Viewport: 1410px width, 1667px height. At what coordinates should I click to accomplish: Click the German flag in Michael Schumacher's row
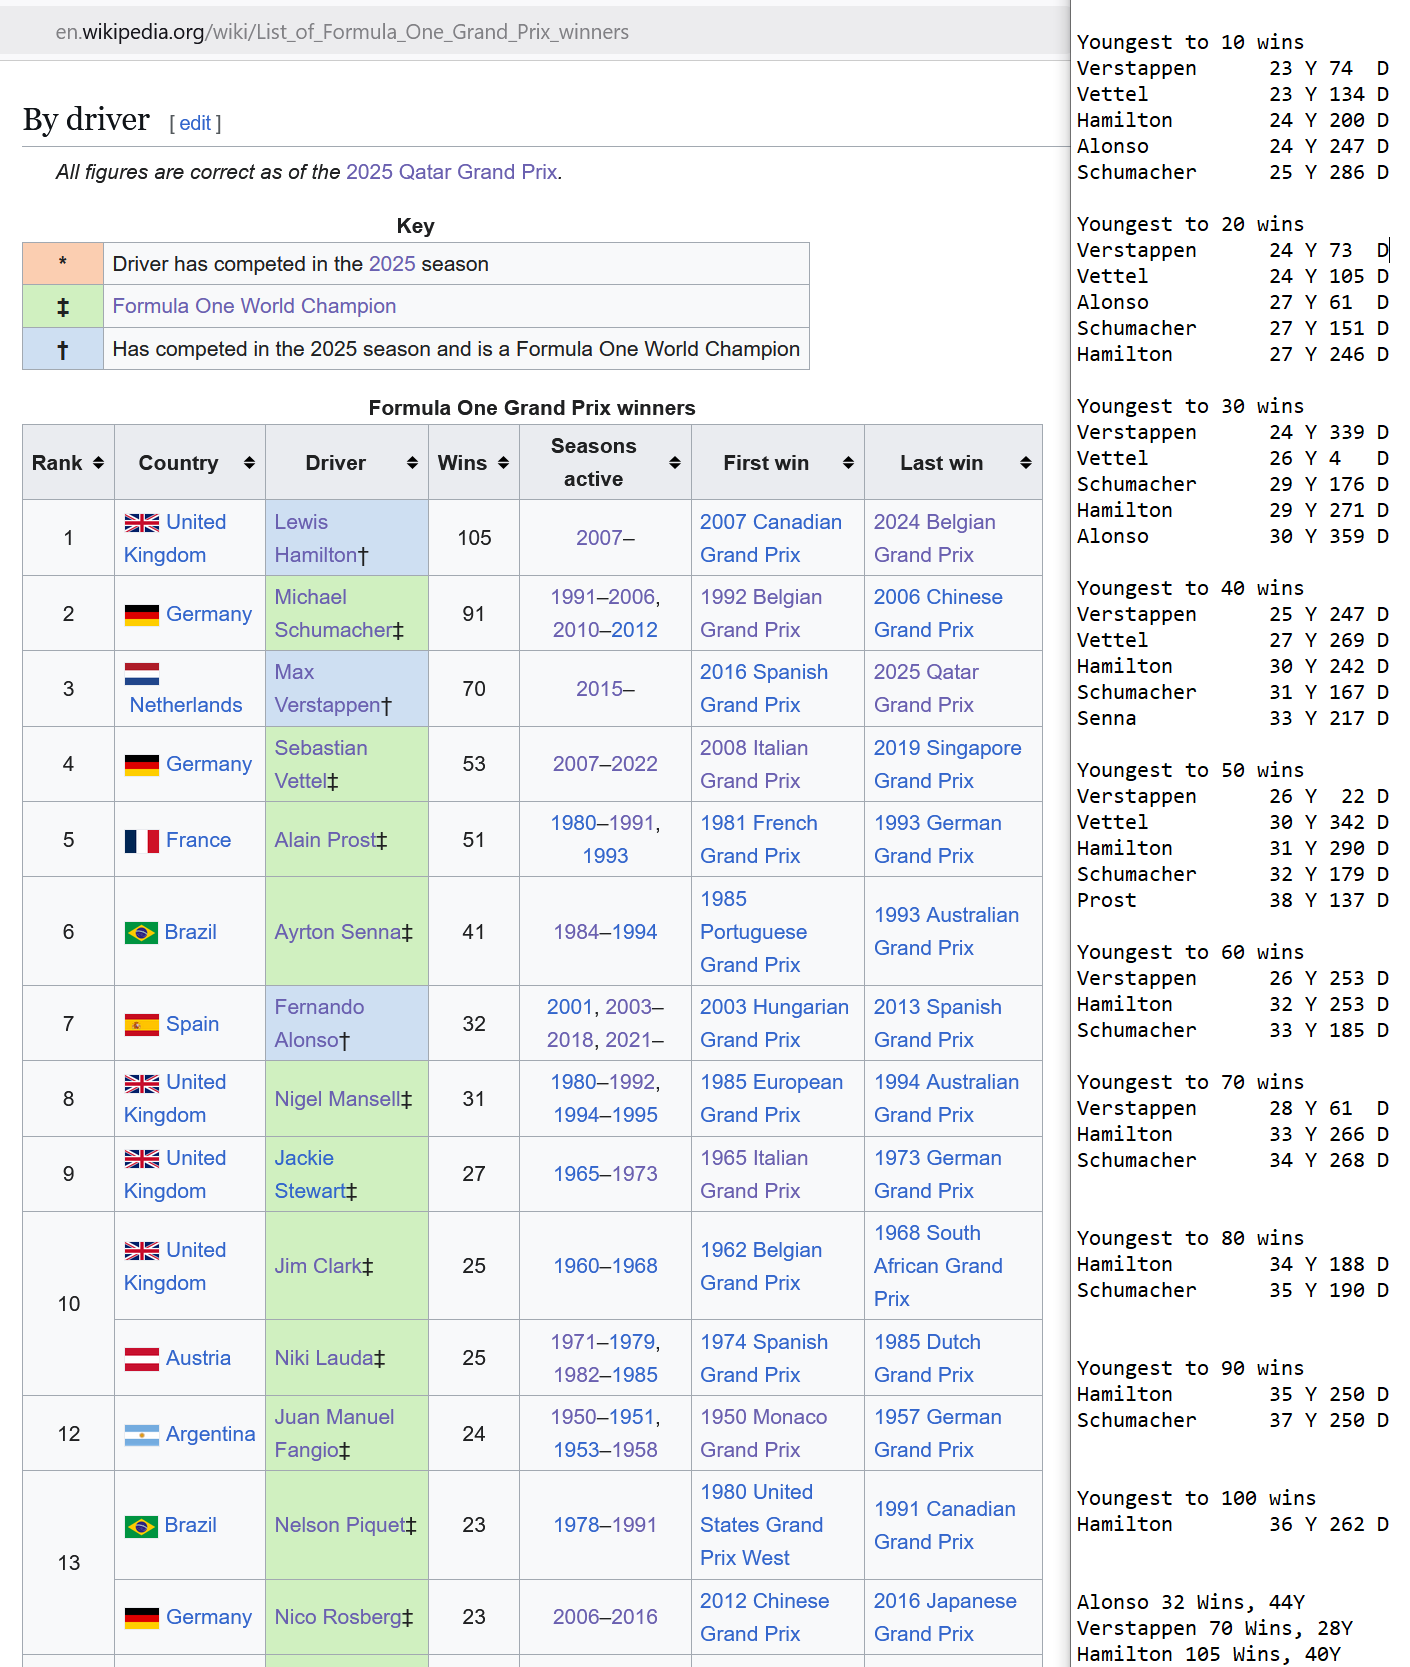pyautogui.click(x=142, y=615)
